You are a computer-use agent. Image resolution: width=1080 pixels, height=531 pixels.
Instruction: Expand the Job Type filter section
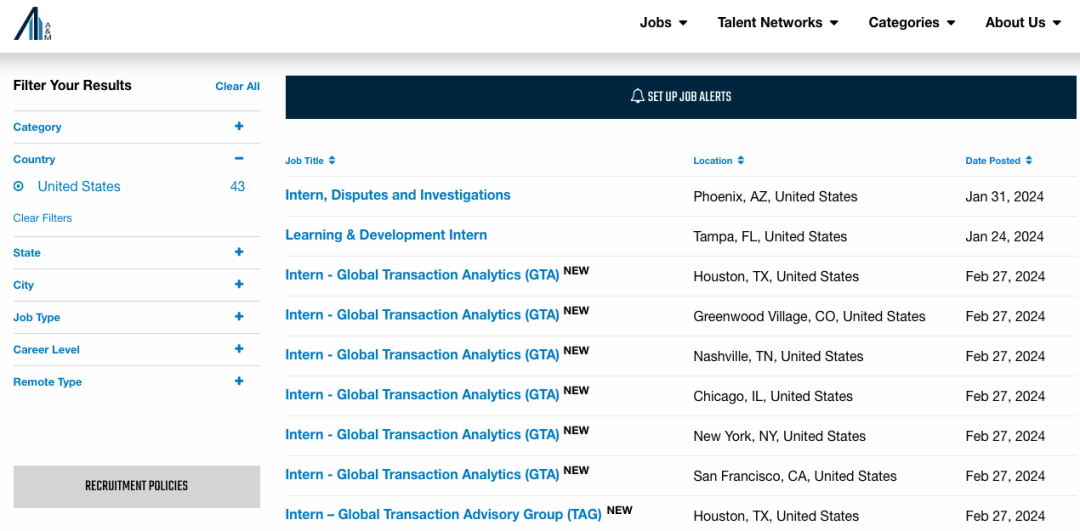(239, 317)
